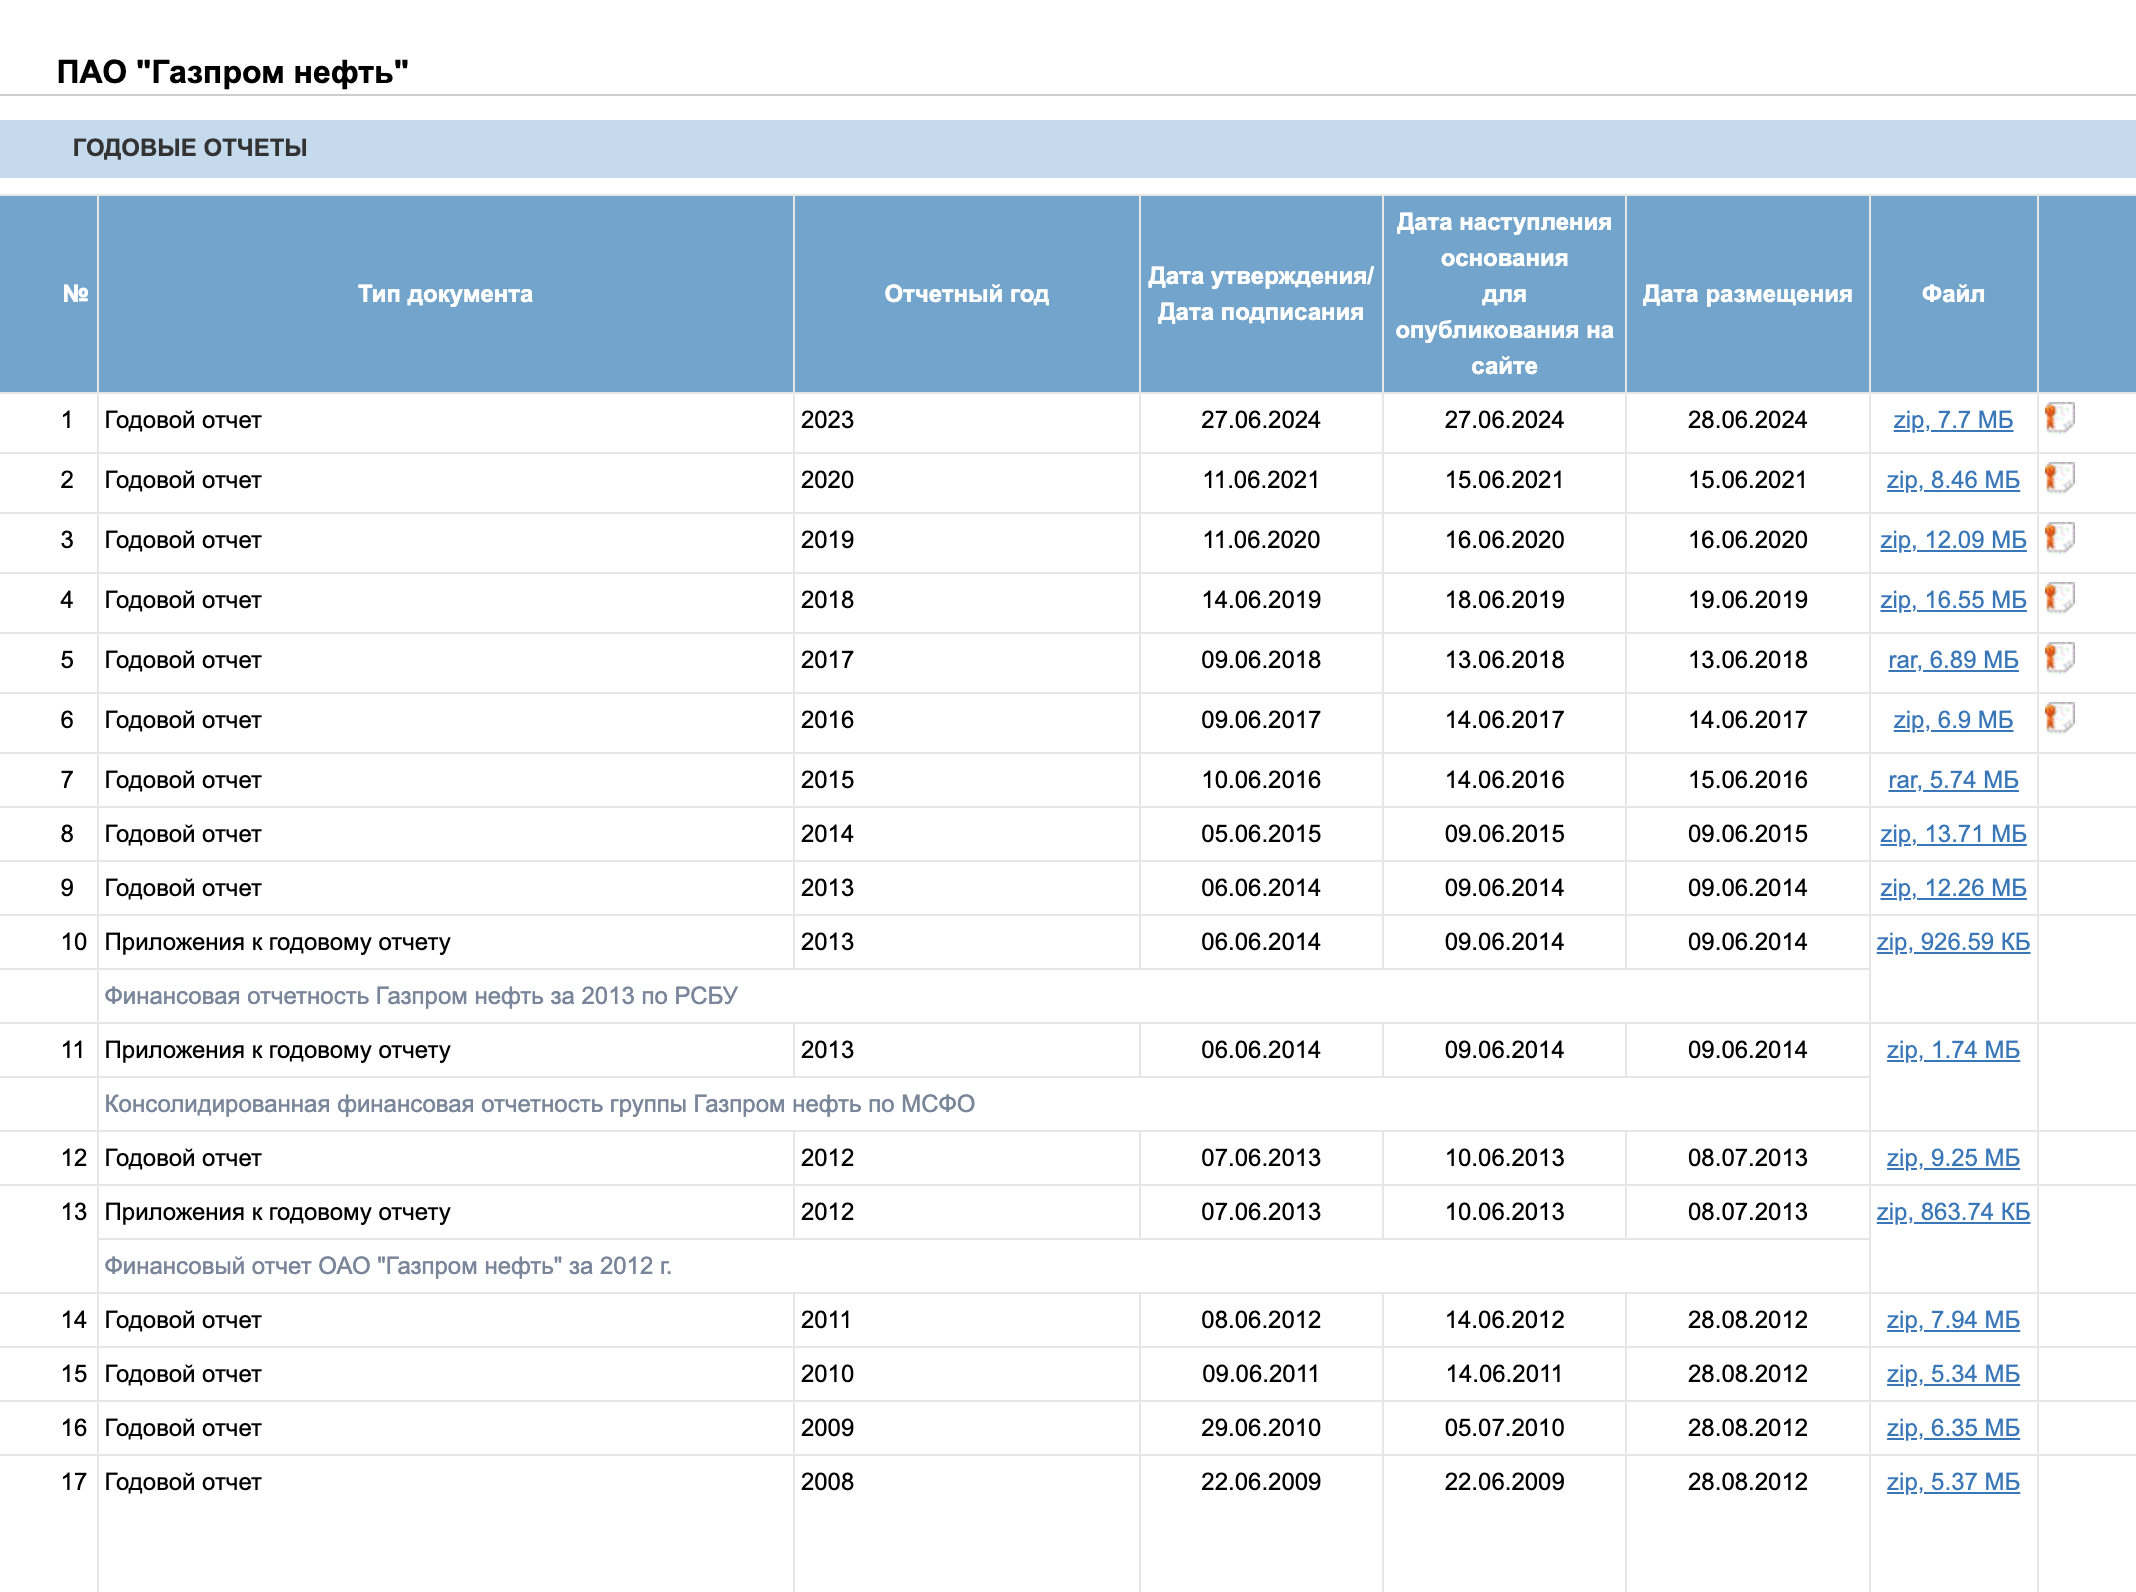
Task: Download the zip, 926.59 КБ file
Action: 1953,942
